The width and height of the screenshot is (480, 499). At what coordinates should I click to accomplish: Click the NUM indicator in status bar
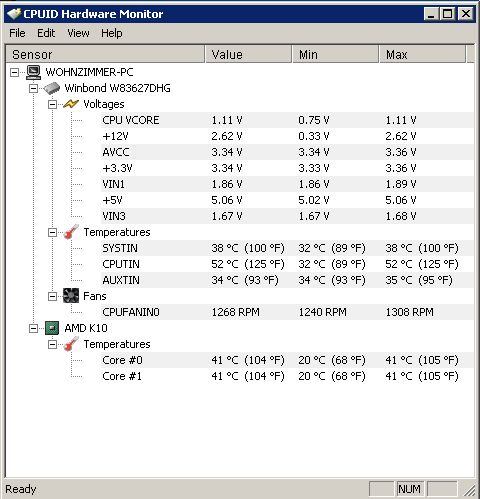click(410, 489)
